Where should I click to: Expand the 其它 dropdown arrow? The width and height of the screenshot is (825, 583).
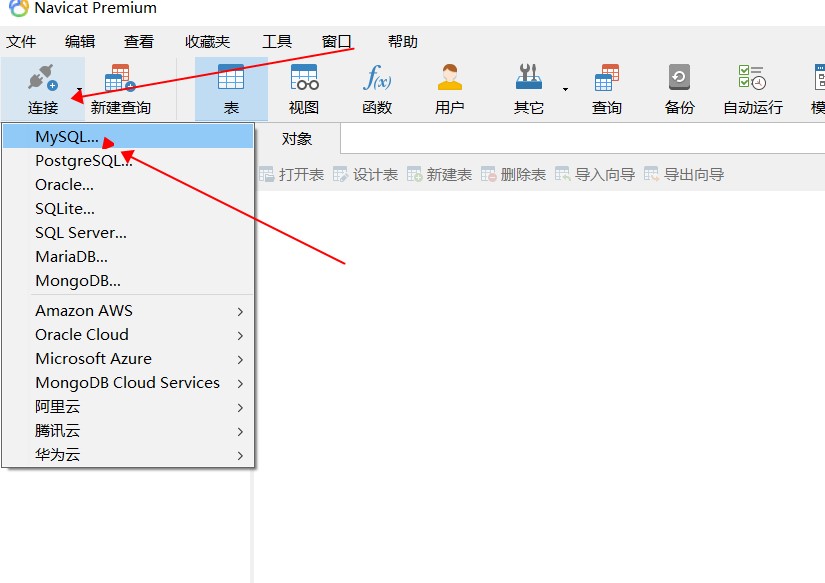click(566, 89)
